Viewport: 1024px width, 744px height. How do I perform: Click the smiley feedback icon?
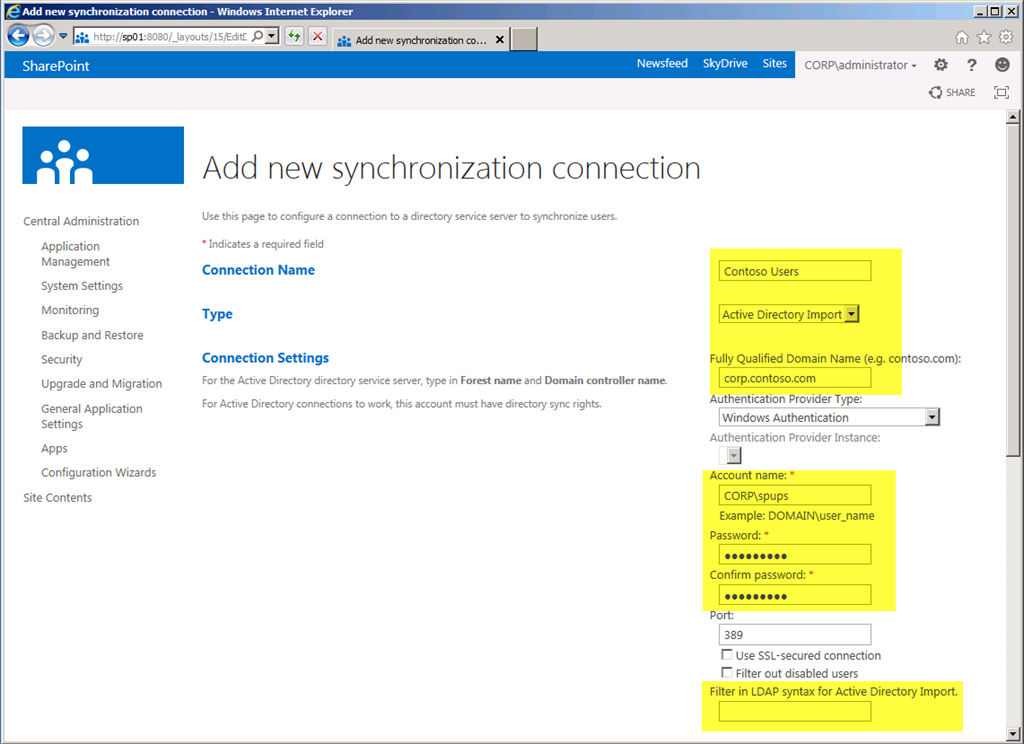[1001, 65]
